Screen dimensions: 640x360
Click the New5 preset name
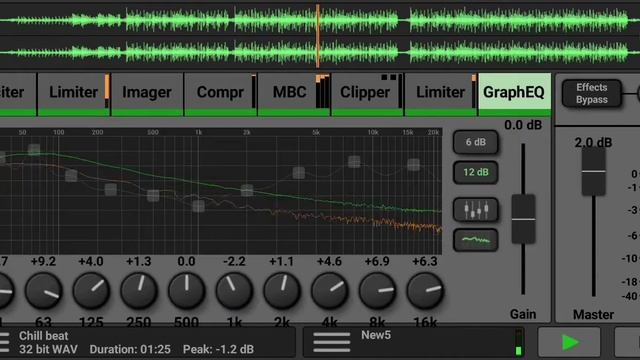click(376, 335)
